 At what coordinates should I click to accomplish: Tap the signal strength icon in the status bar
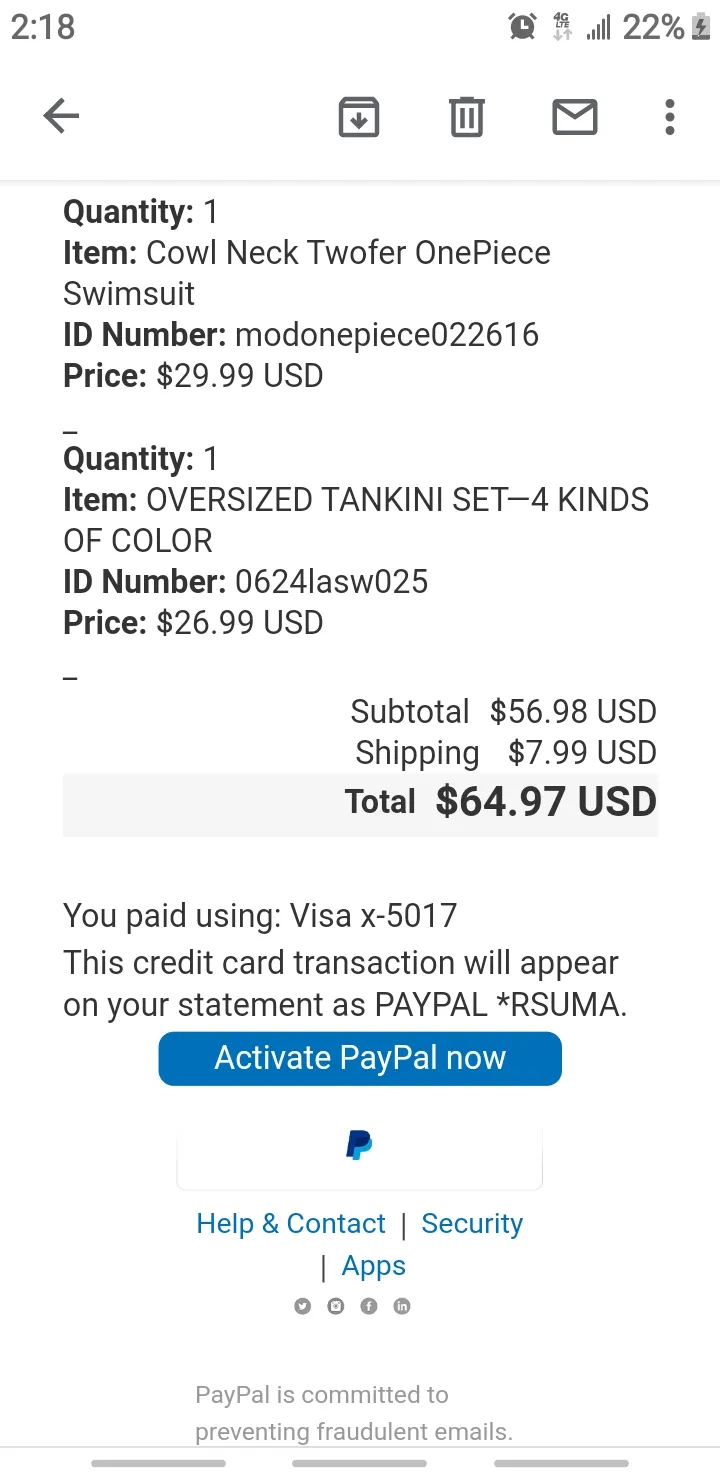[x=598, y=29]
